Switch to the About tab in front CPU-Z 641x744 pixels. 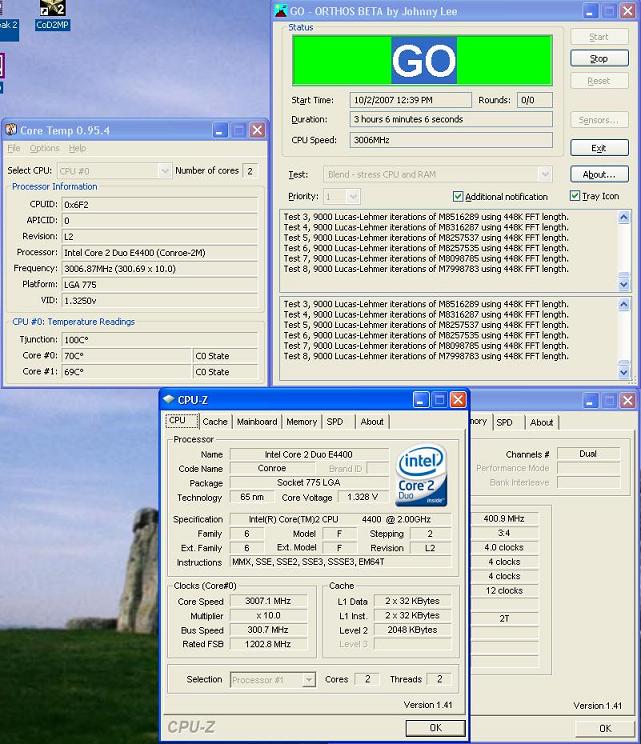[x=372, y=421]
